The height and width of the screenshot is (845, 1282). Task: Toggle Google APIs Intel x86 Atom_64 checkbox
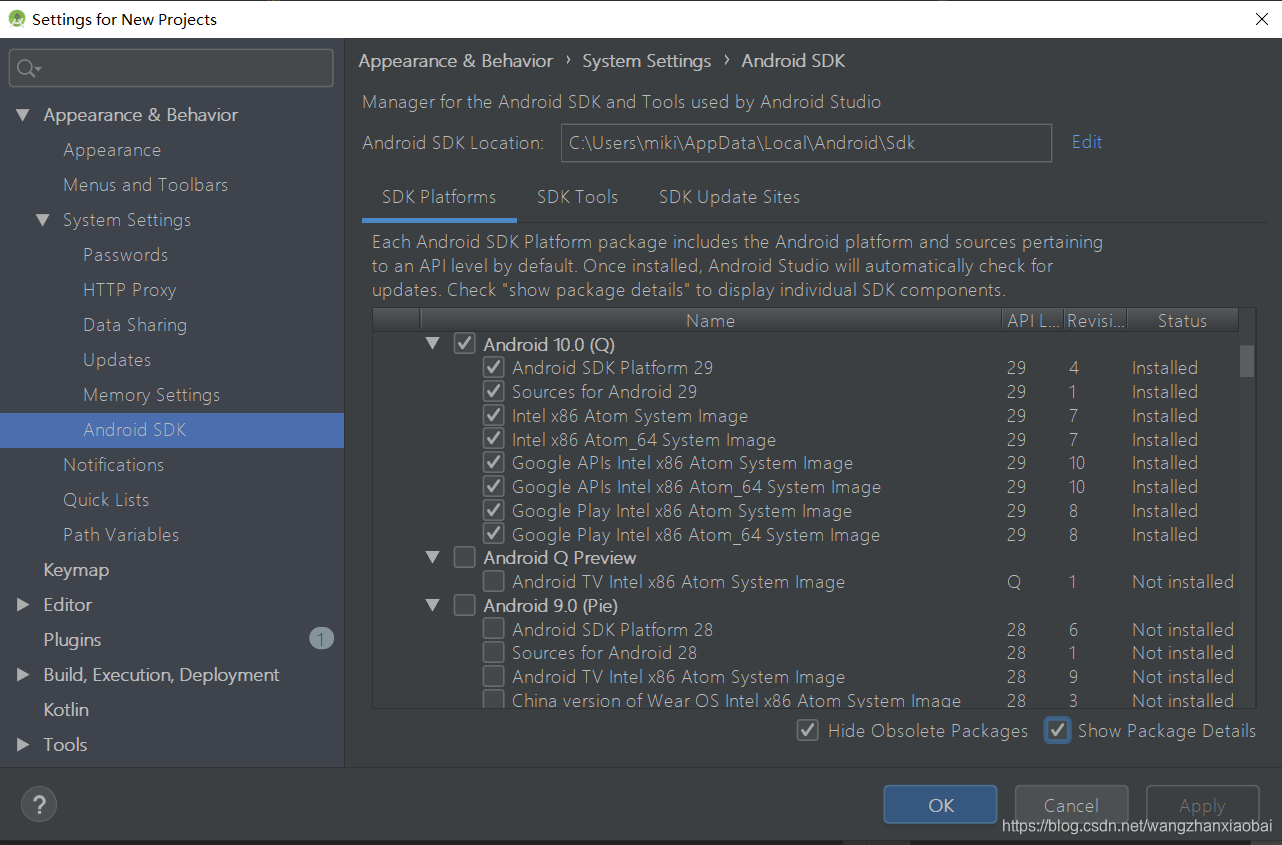(x=493, y=486)
